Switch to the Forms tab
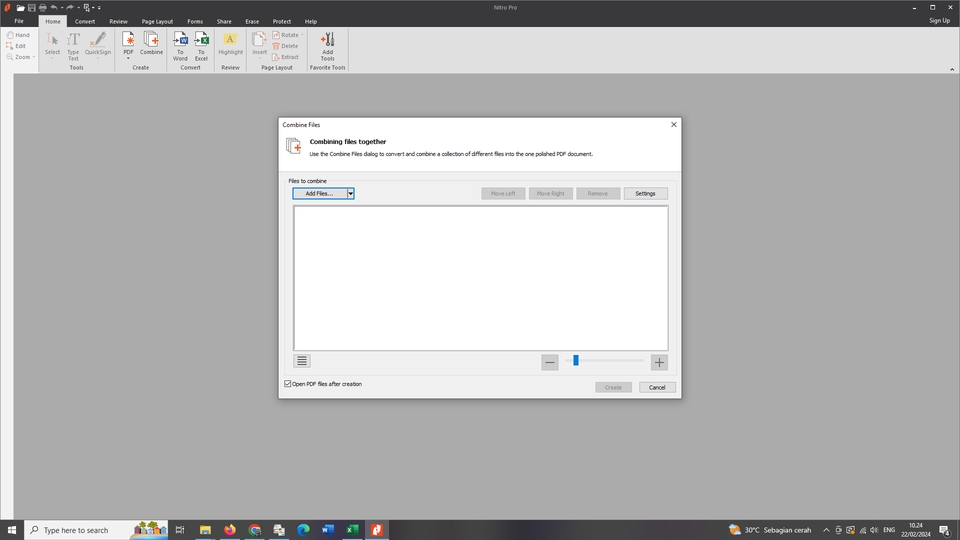The image size is (960, 540). (x=195, y=21)
